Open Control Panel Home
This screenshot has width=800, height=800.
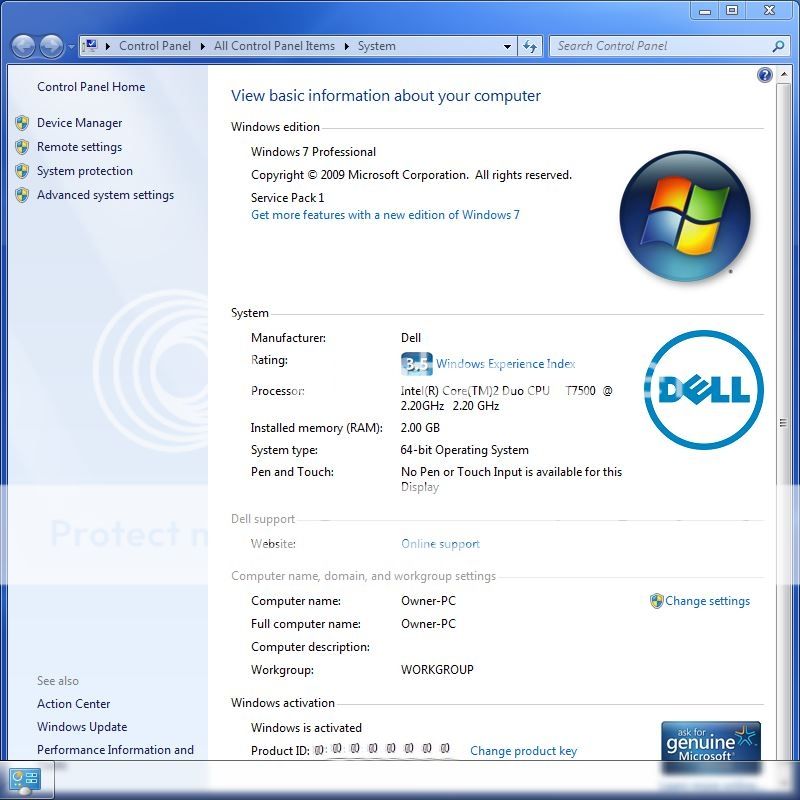(91, 87)
